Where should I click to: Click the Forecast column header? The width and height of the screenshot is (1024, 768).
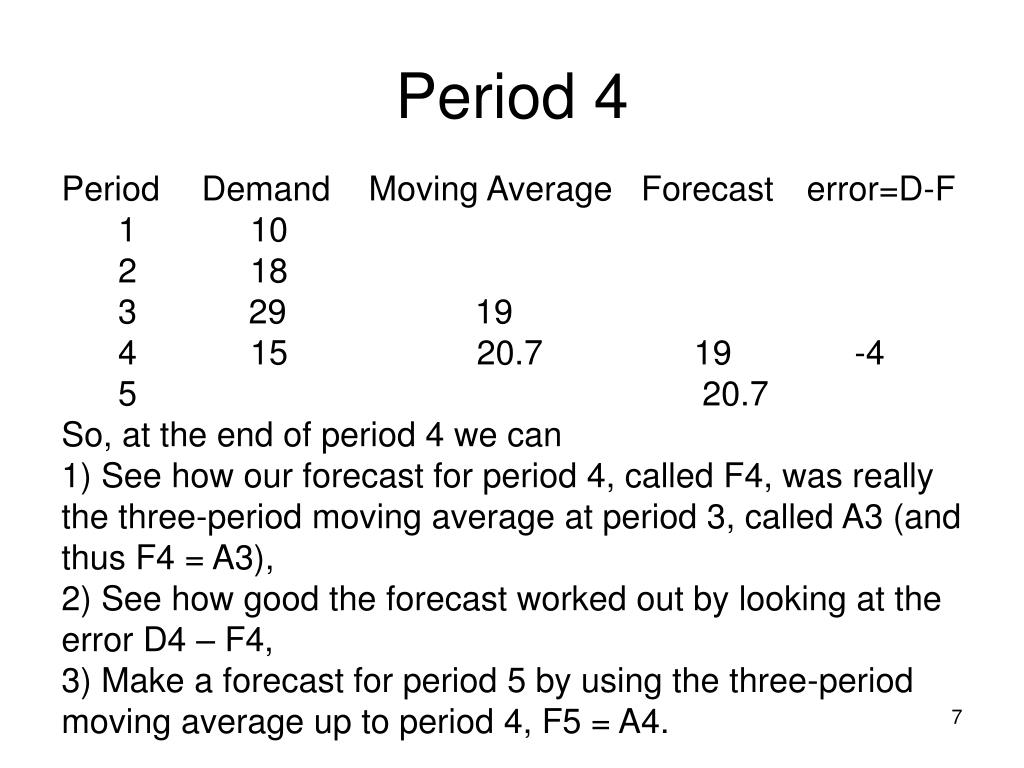(x=707, y=189)
